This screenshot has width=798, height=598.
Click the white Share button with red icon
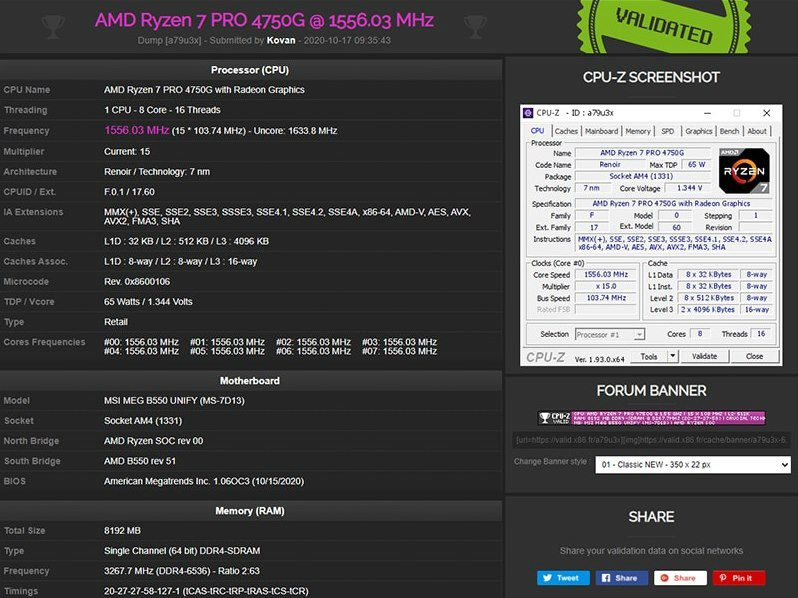680,578
